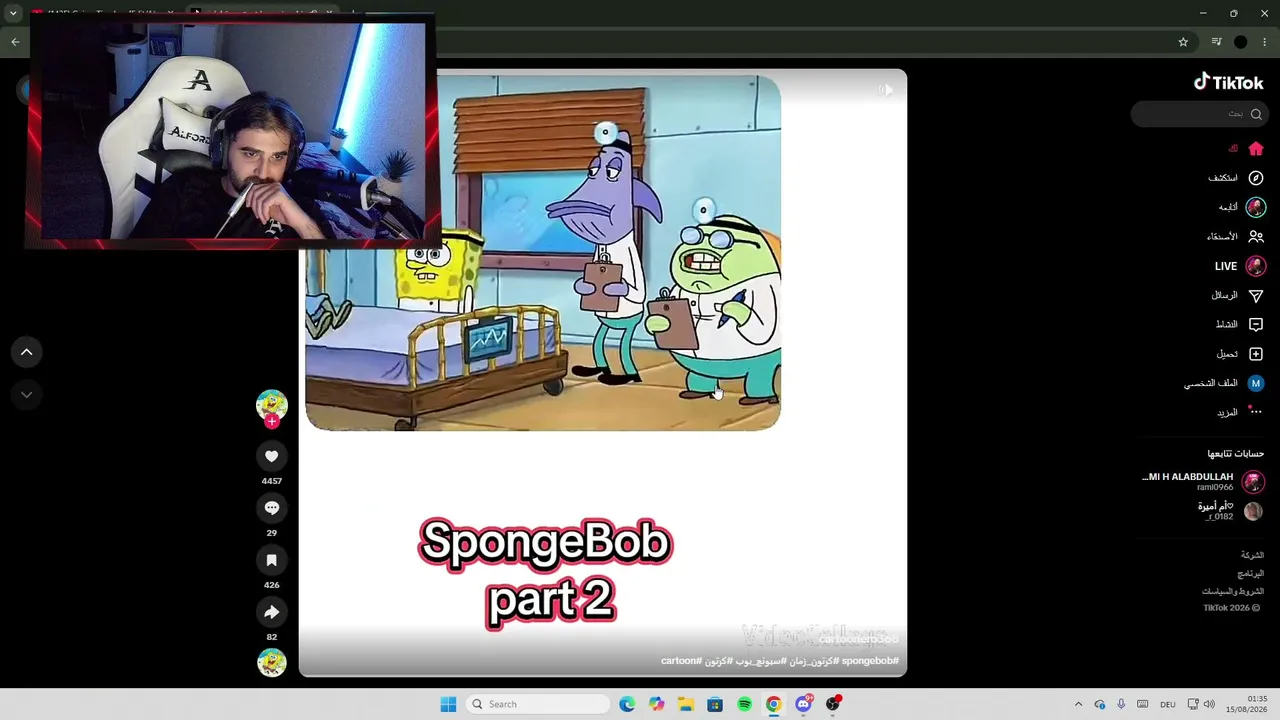Screen dimensions: 1280x720
Task: Open the spinning sound disc below share
Action: (271, 662)
